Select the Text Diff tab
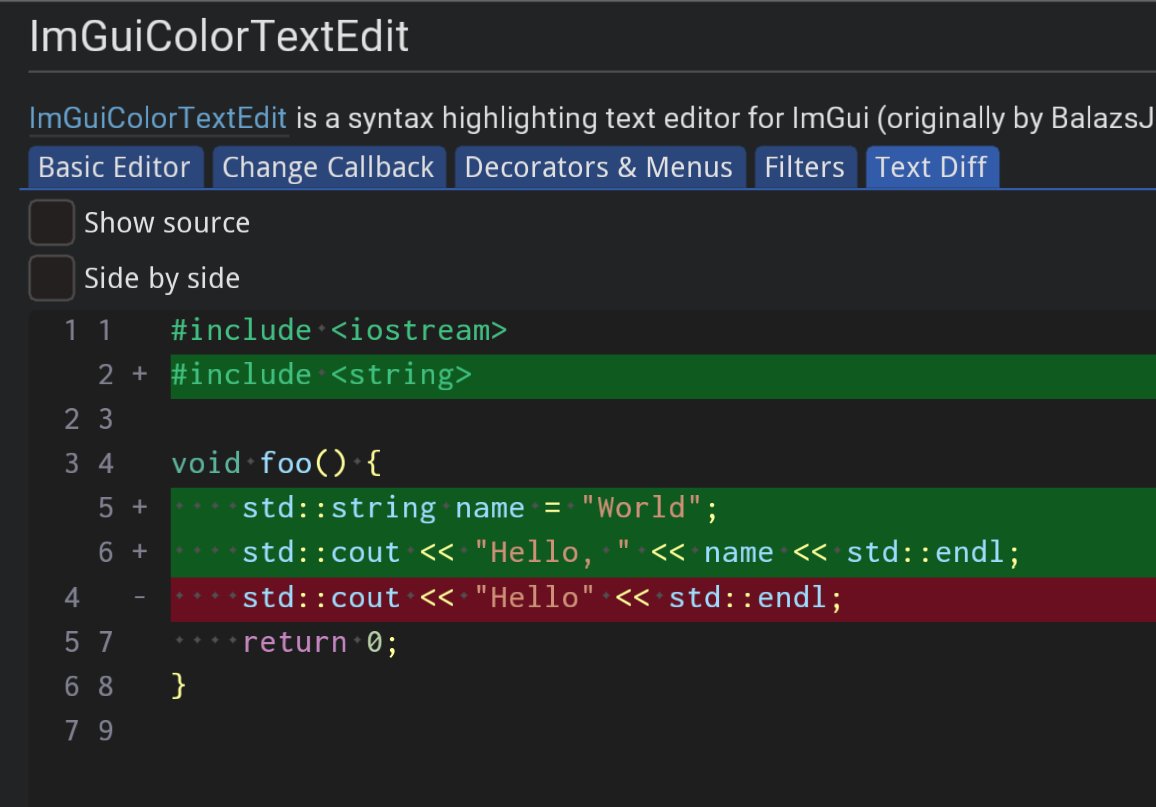The height and width of the screenshot is (807, 1156). click(x=931, y=167)
